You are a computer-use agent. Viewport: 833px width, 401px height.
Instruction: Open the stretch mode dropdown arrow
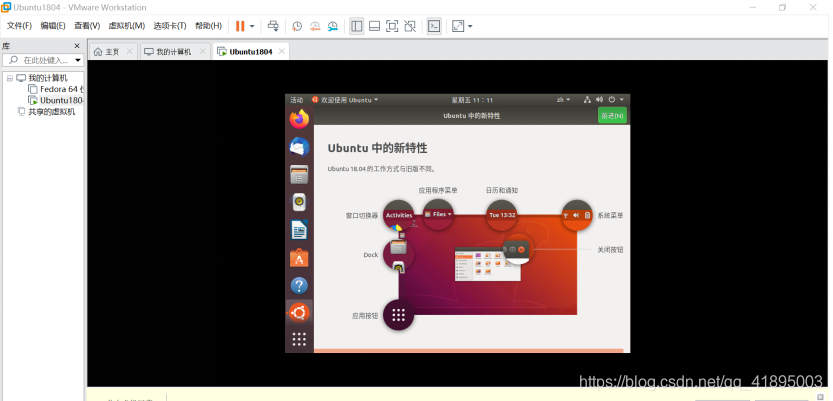point(470,26)
